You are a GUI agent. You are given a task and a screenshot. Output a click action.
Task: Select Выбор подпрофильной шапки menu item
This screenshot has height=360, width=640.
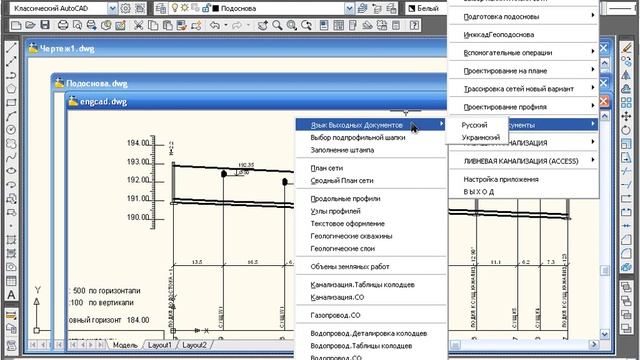point(371,138)
